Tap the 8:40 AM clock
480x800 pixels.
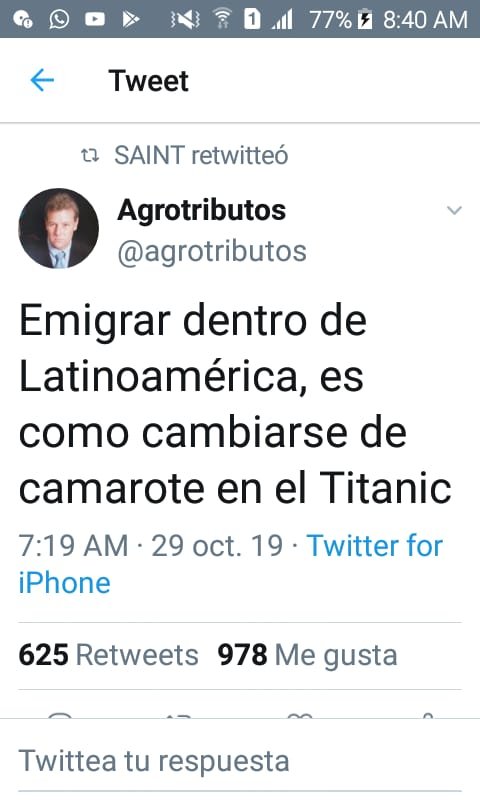coord(425,20)
